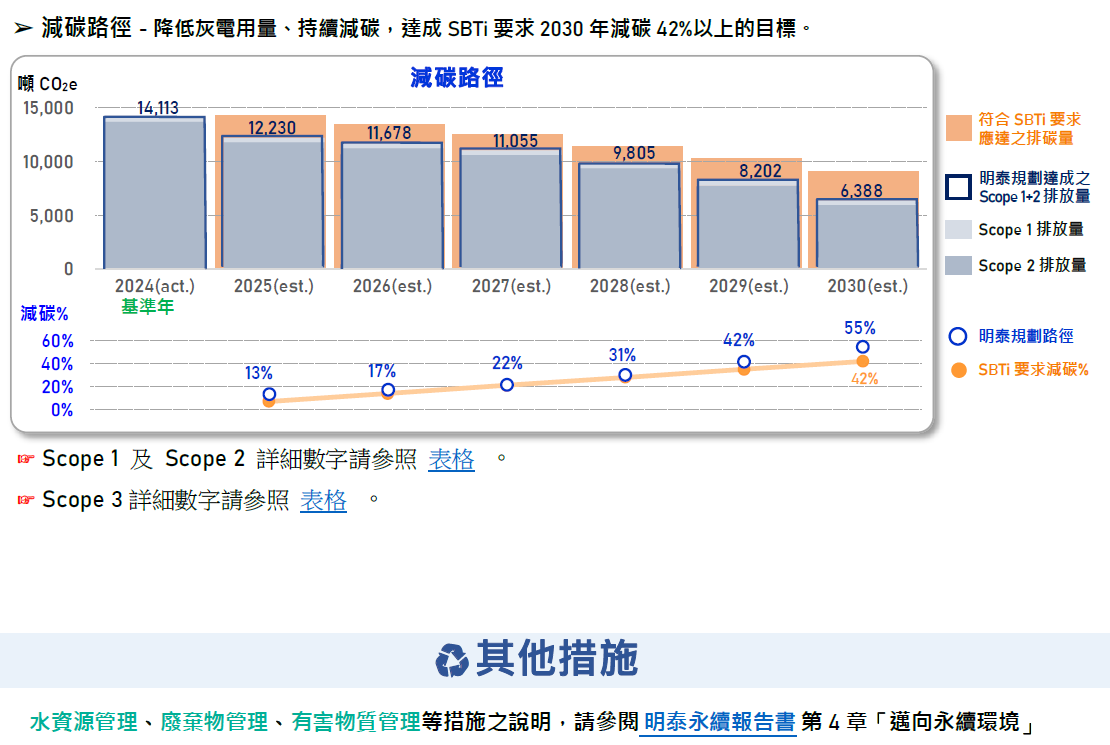Viewport: 1110px width, 745px height.
Task: Select the 2030(est.) bar labeled 6,388
Action: (x=867, y=234)
